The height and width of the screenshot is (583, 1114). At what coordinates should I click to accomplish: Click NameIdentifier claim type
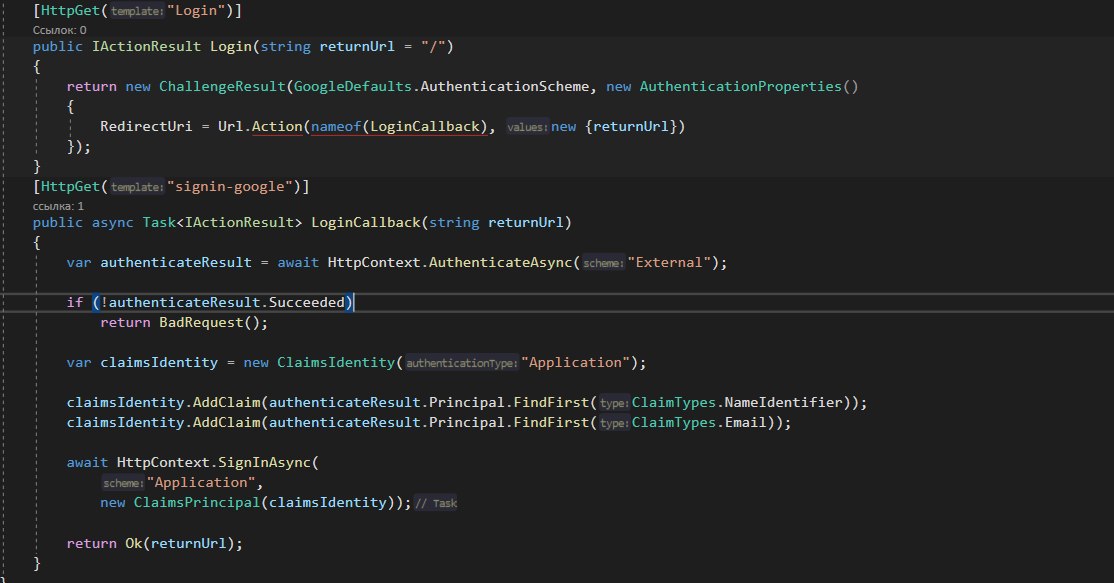[783, 403]
